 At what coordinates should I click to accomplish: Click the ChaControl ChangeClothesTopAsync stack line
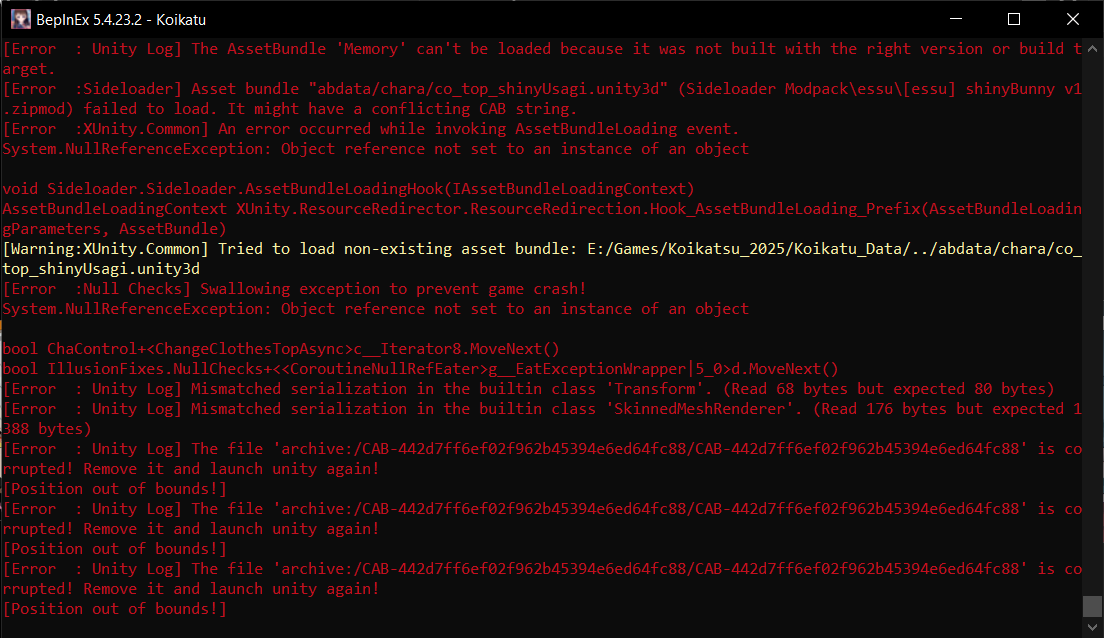[x=280, y=349]
